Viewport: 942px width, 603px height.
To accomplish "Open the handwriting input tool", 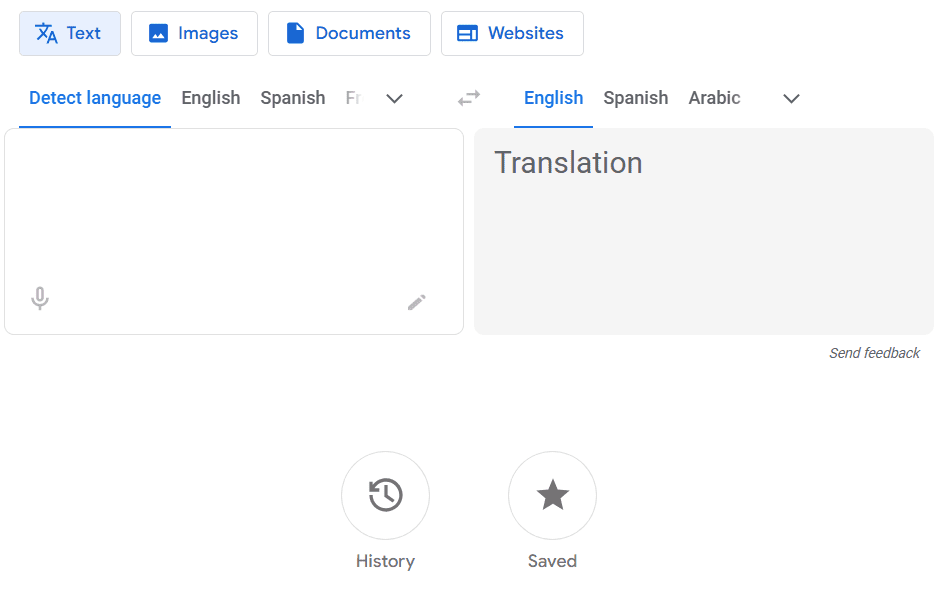I will coord(417,302).
